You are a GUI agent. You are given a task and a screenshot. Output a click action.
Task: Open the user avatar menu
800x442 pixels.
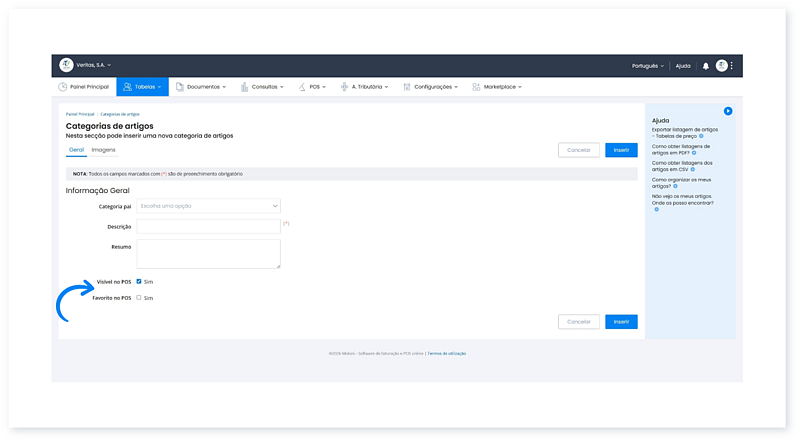(721, 66)
